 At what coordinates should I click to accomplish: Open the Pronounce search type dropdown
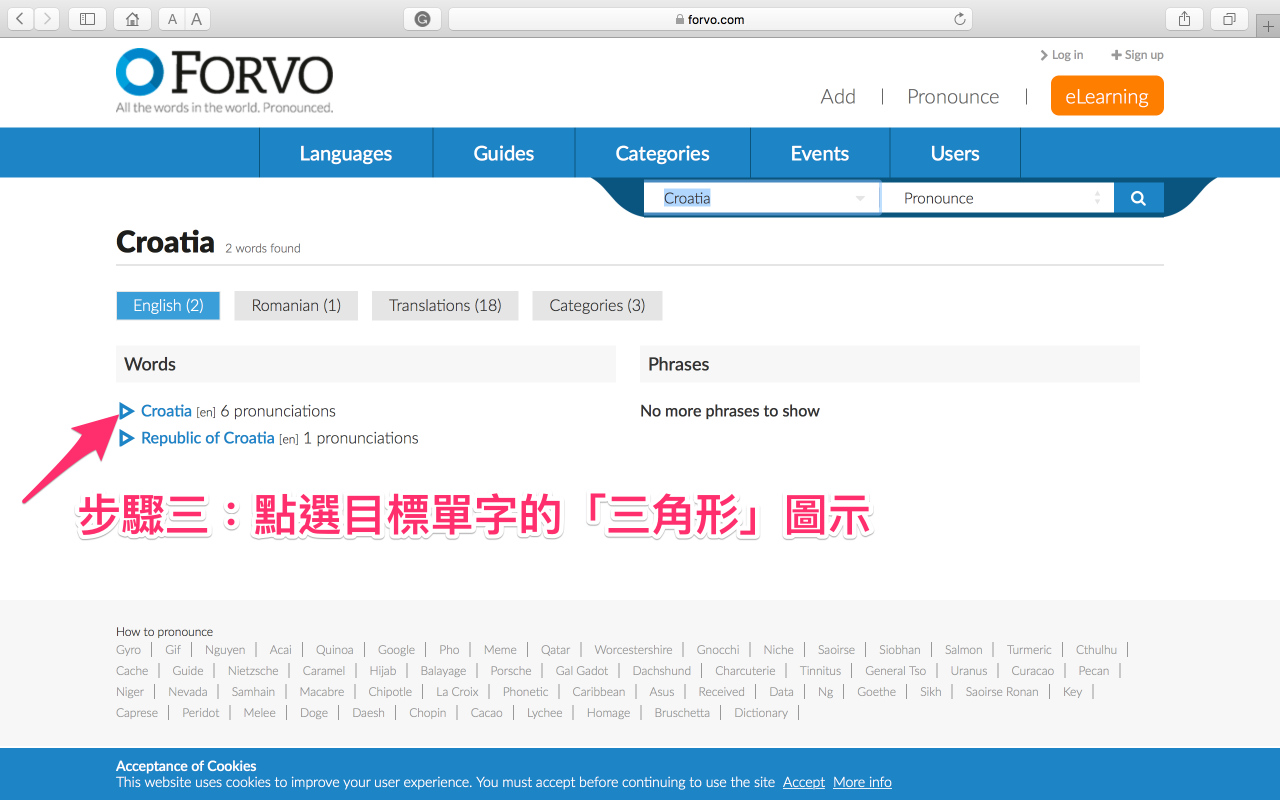pos(1000,198)
